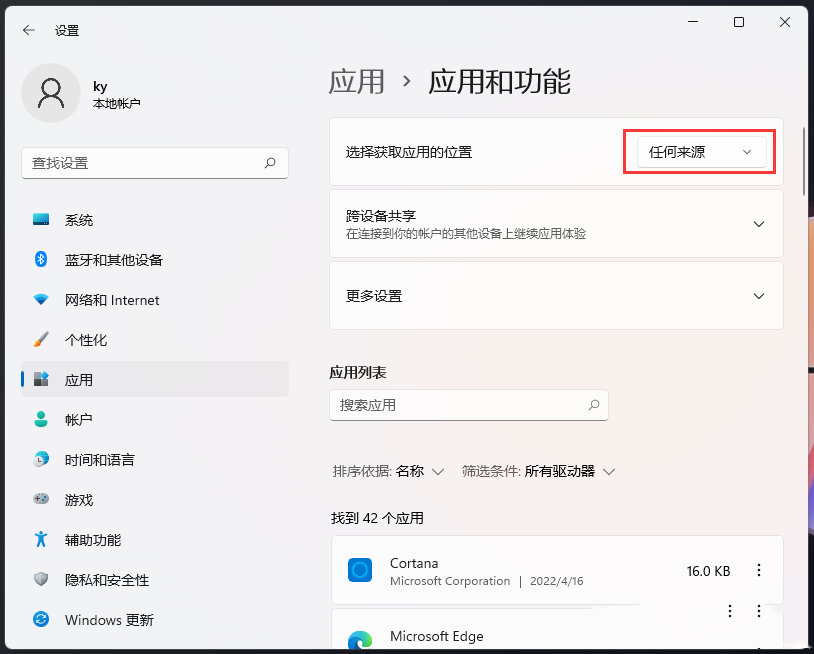Click the 搜索应用 search box

pyautogui.click(x=469, y=405)
